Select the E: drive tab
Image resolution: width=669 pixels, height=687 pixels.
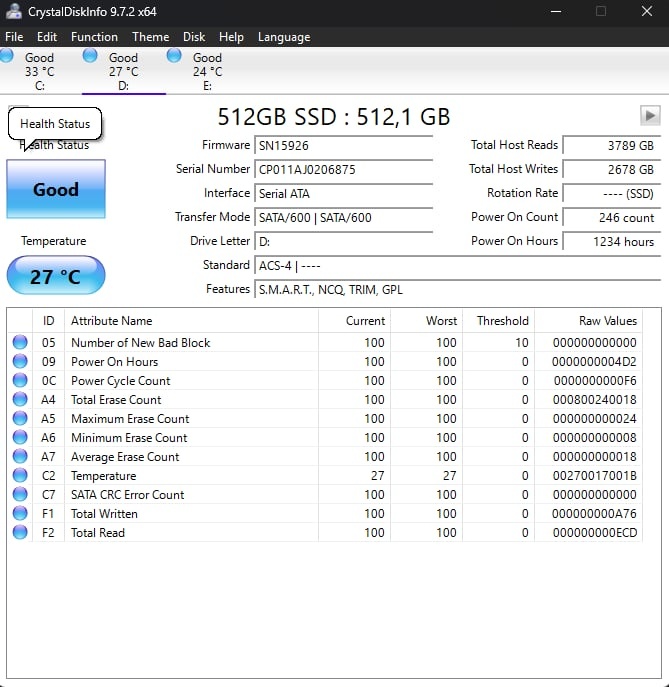[208, 71]
